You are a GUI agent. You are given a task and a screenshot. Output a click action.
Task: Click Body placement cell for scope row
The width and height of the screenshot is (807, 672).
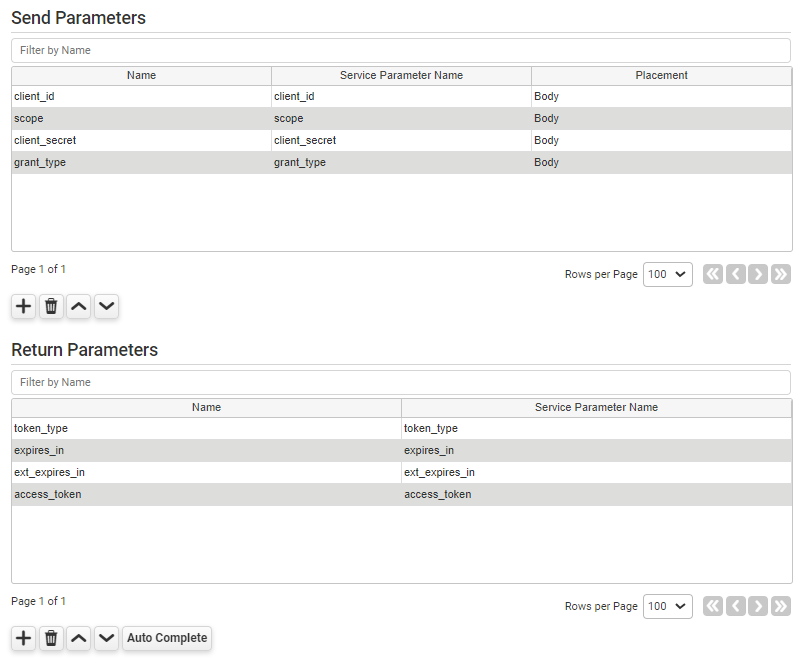point(661,118)
